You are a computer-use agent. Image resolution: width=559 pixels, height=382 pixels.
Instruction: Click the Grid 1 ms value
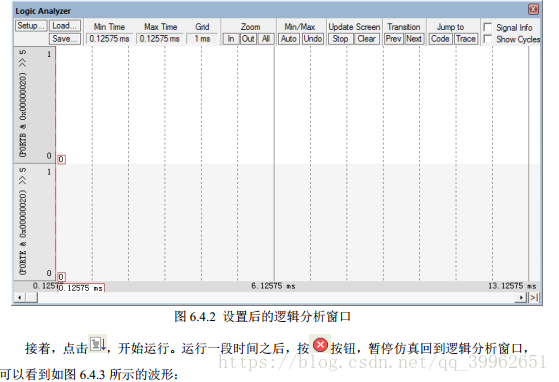click(202, 38)
